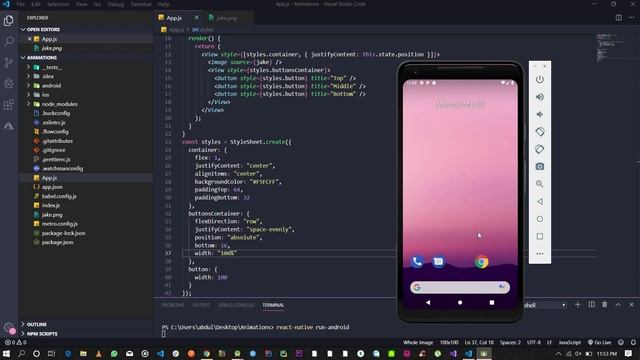Switch to the Problems panel tab
640x360 pixels.
tap(173, 305)
